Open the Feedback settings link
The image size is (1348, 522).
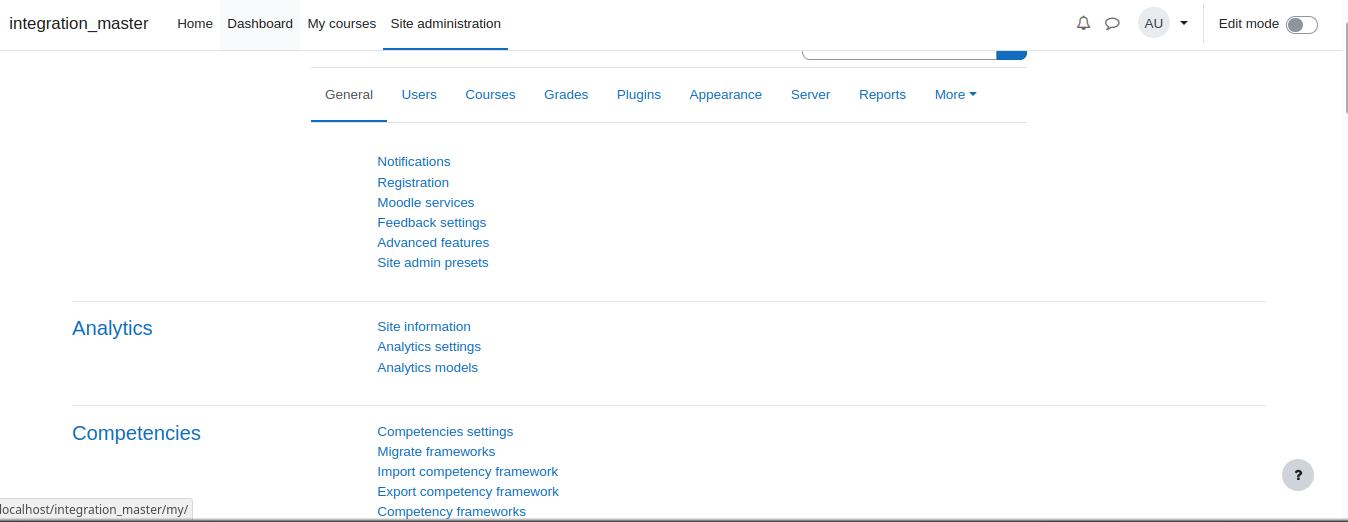pyautogui.click(x=432, y=223)
